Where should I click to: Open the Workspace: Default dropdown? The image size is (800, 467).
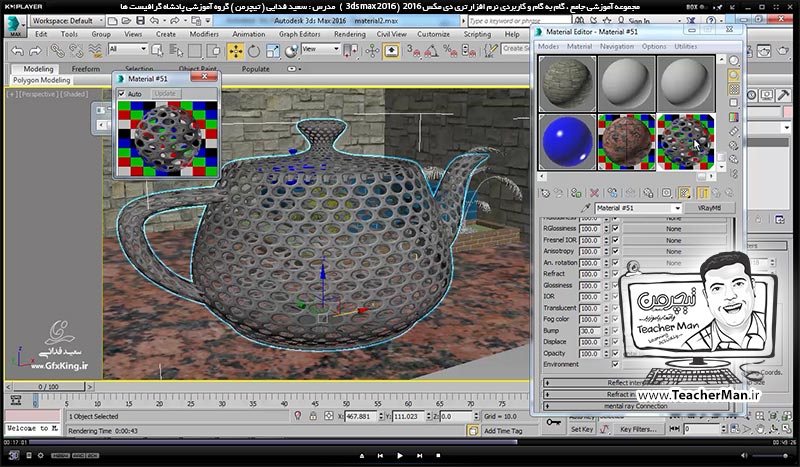click(67, 21)
